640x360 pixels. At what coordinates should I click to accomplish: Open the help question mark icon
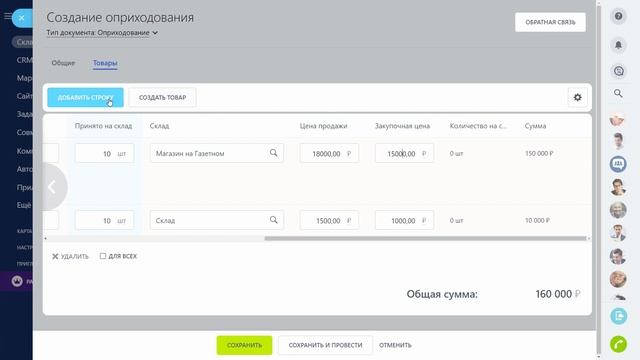tap(618, 16)
